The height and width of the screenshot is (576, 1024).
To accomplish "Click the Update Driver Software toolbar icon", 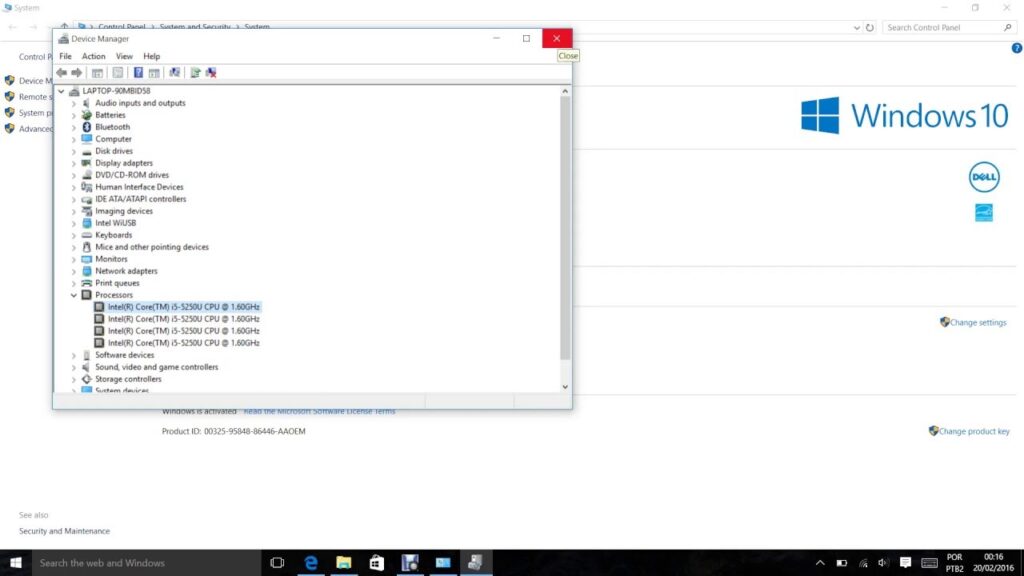I will click(195, 72).
